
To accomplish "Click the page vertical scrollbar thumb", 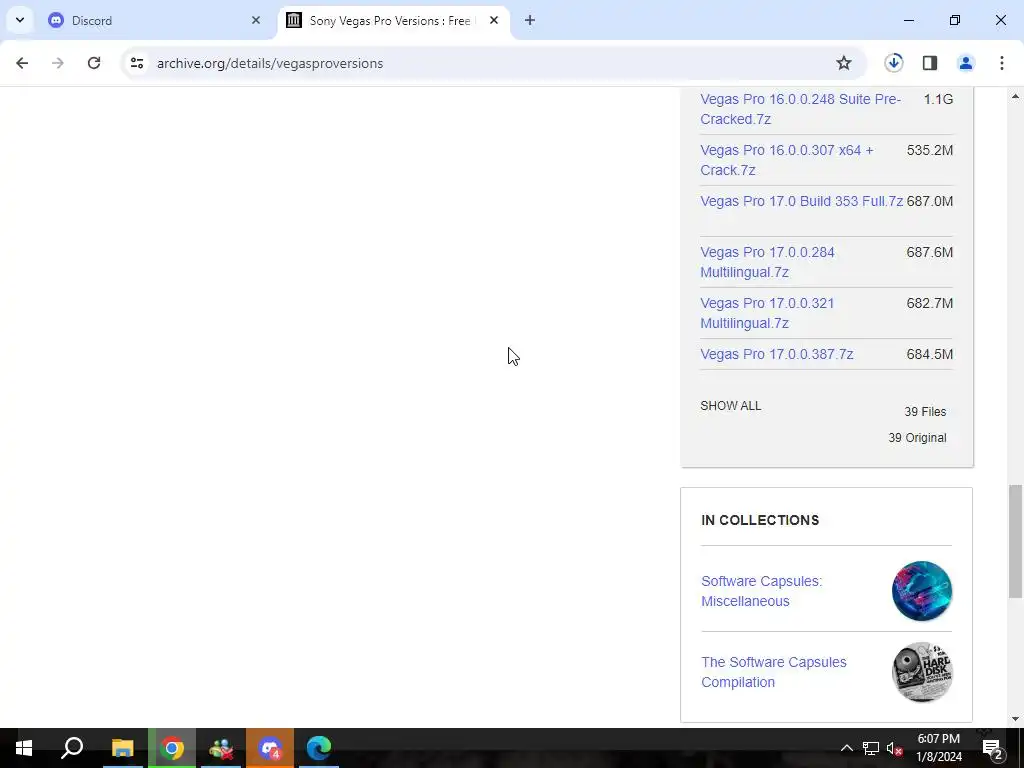I will [x=1015, y=541].
